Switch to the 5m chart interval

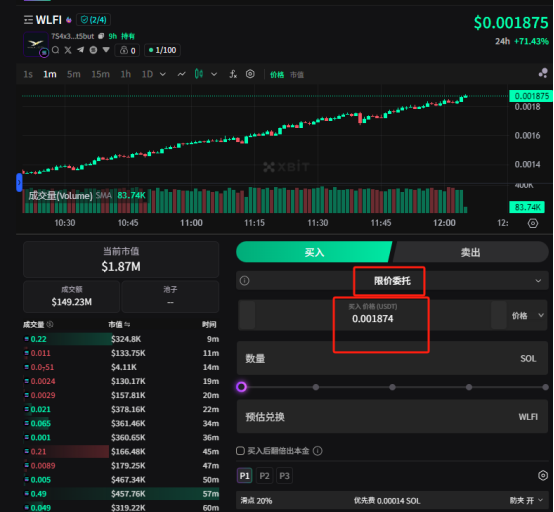[73, 74]
